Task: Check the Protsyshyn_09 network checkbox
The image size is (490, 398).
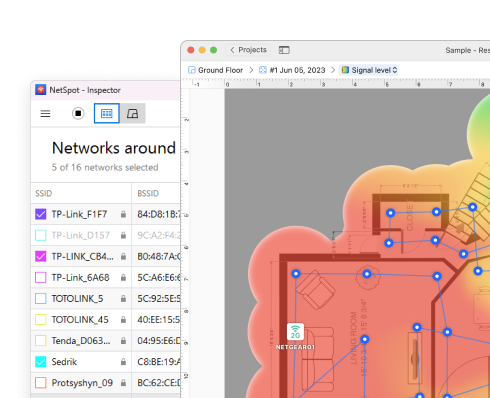Action: tap(41, 383)
